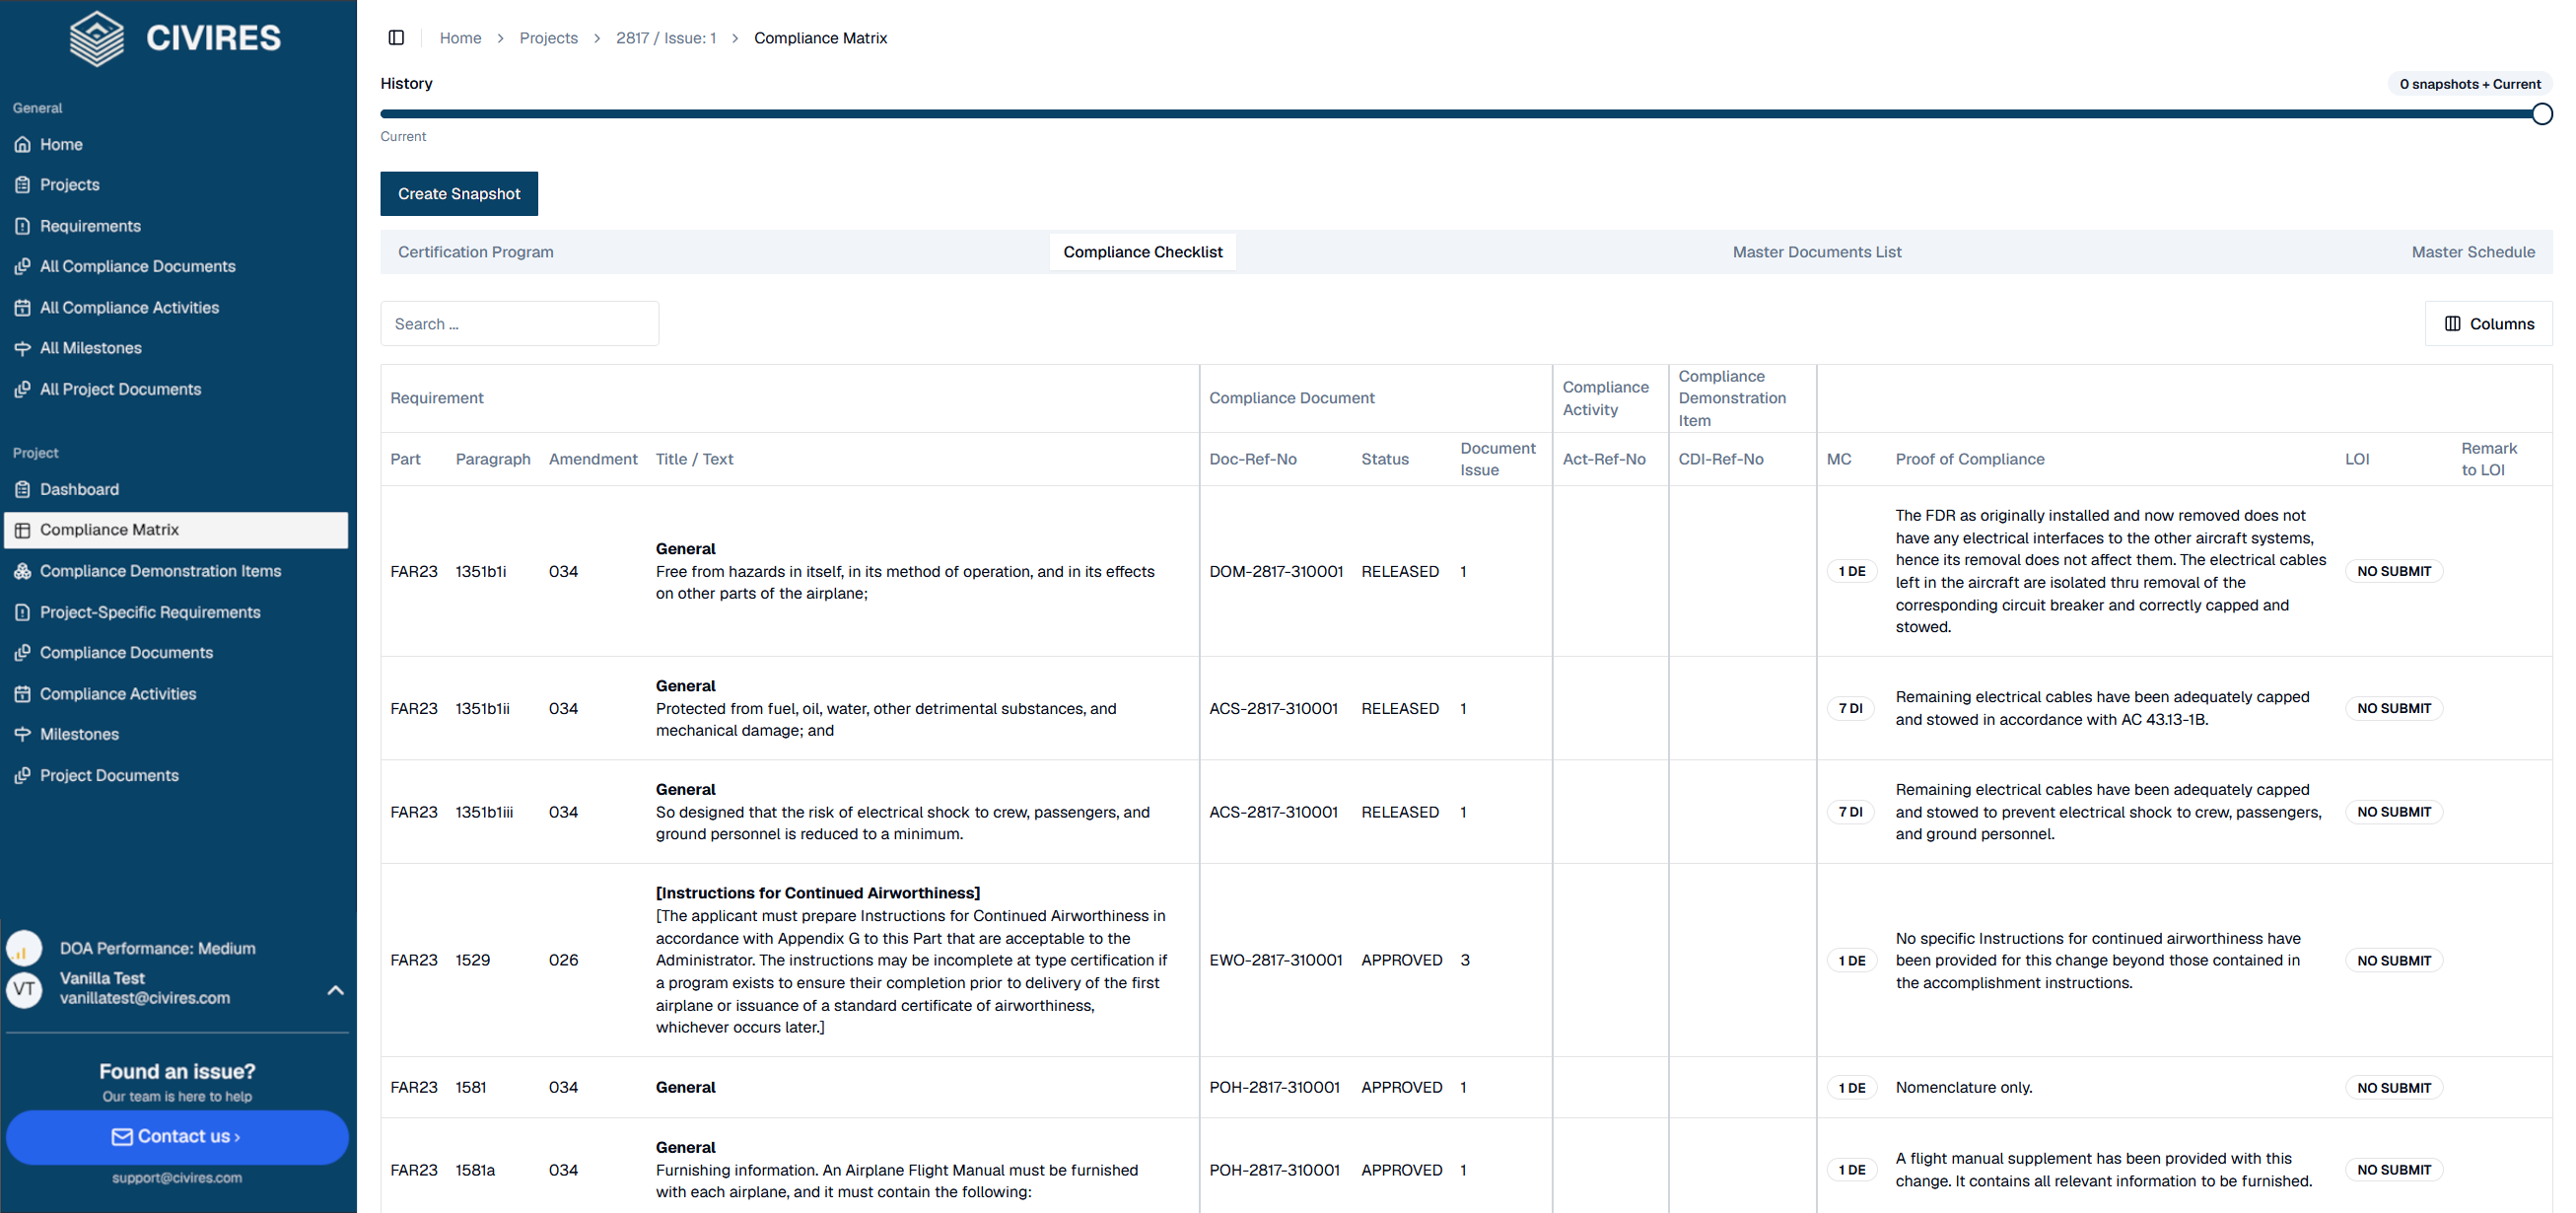Screen dimensions: 2576x1213
Task: Click the Proof of Compliance column header
Action: click(1969, 460)
